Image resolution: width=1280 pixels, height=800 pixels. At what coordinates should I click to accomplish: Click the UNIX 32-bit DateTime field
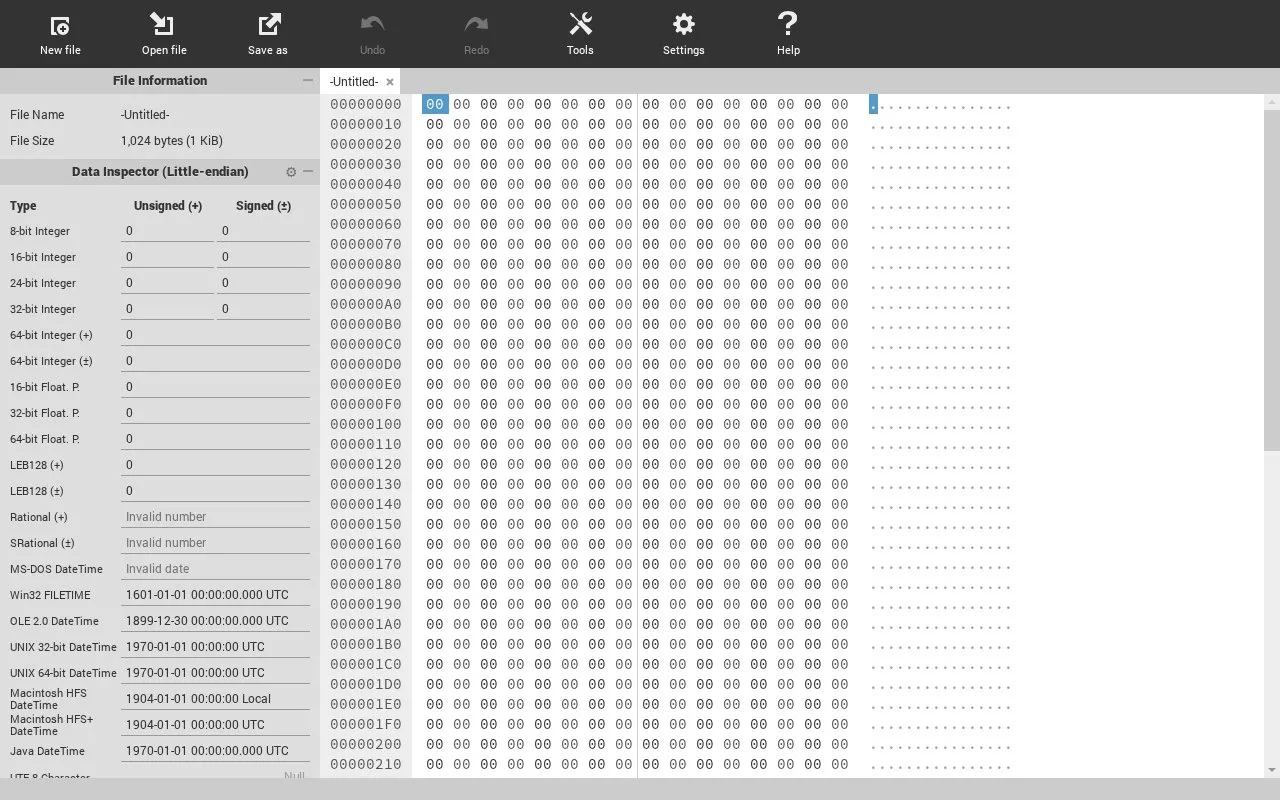point(215,647)
